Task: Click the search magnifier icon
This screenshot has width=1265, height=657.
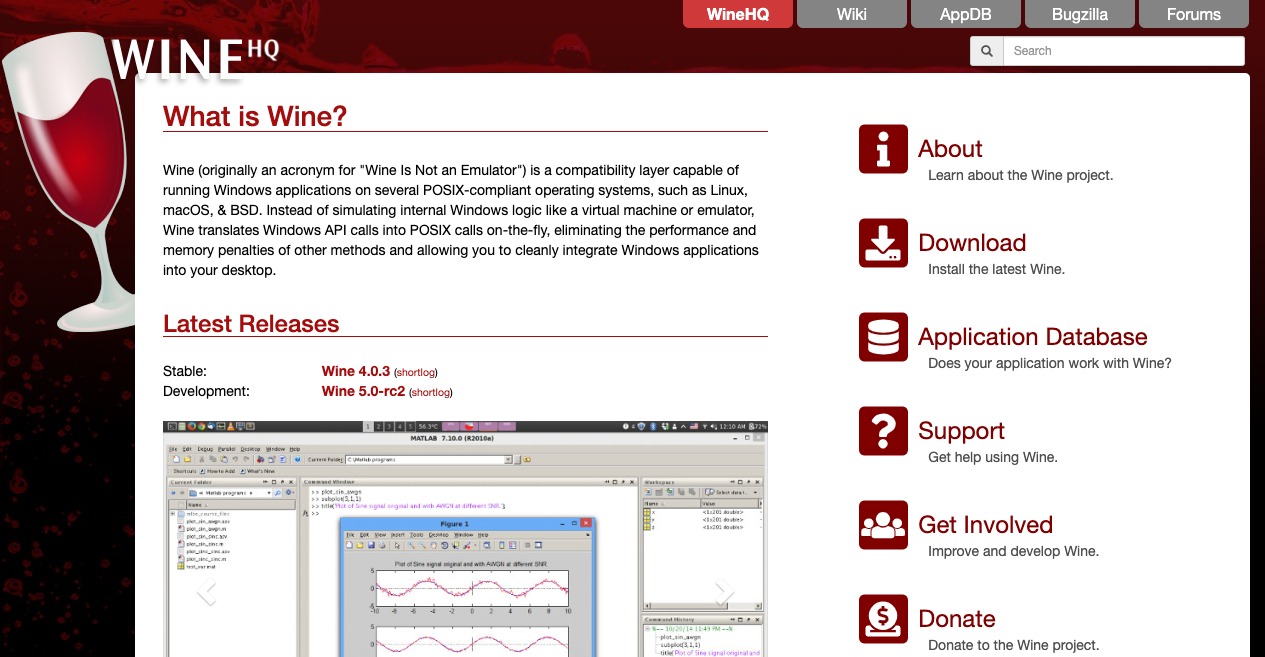Action: point(987,51)
